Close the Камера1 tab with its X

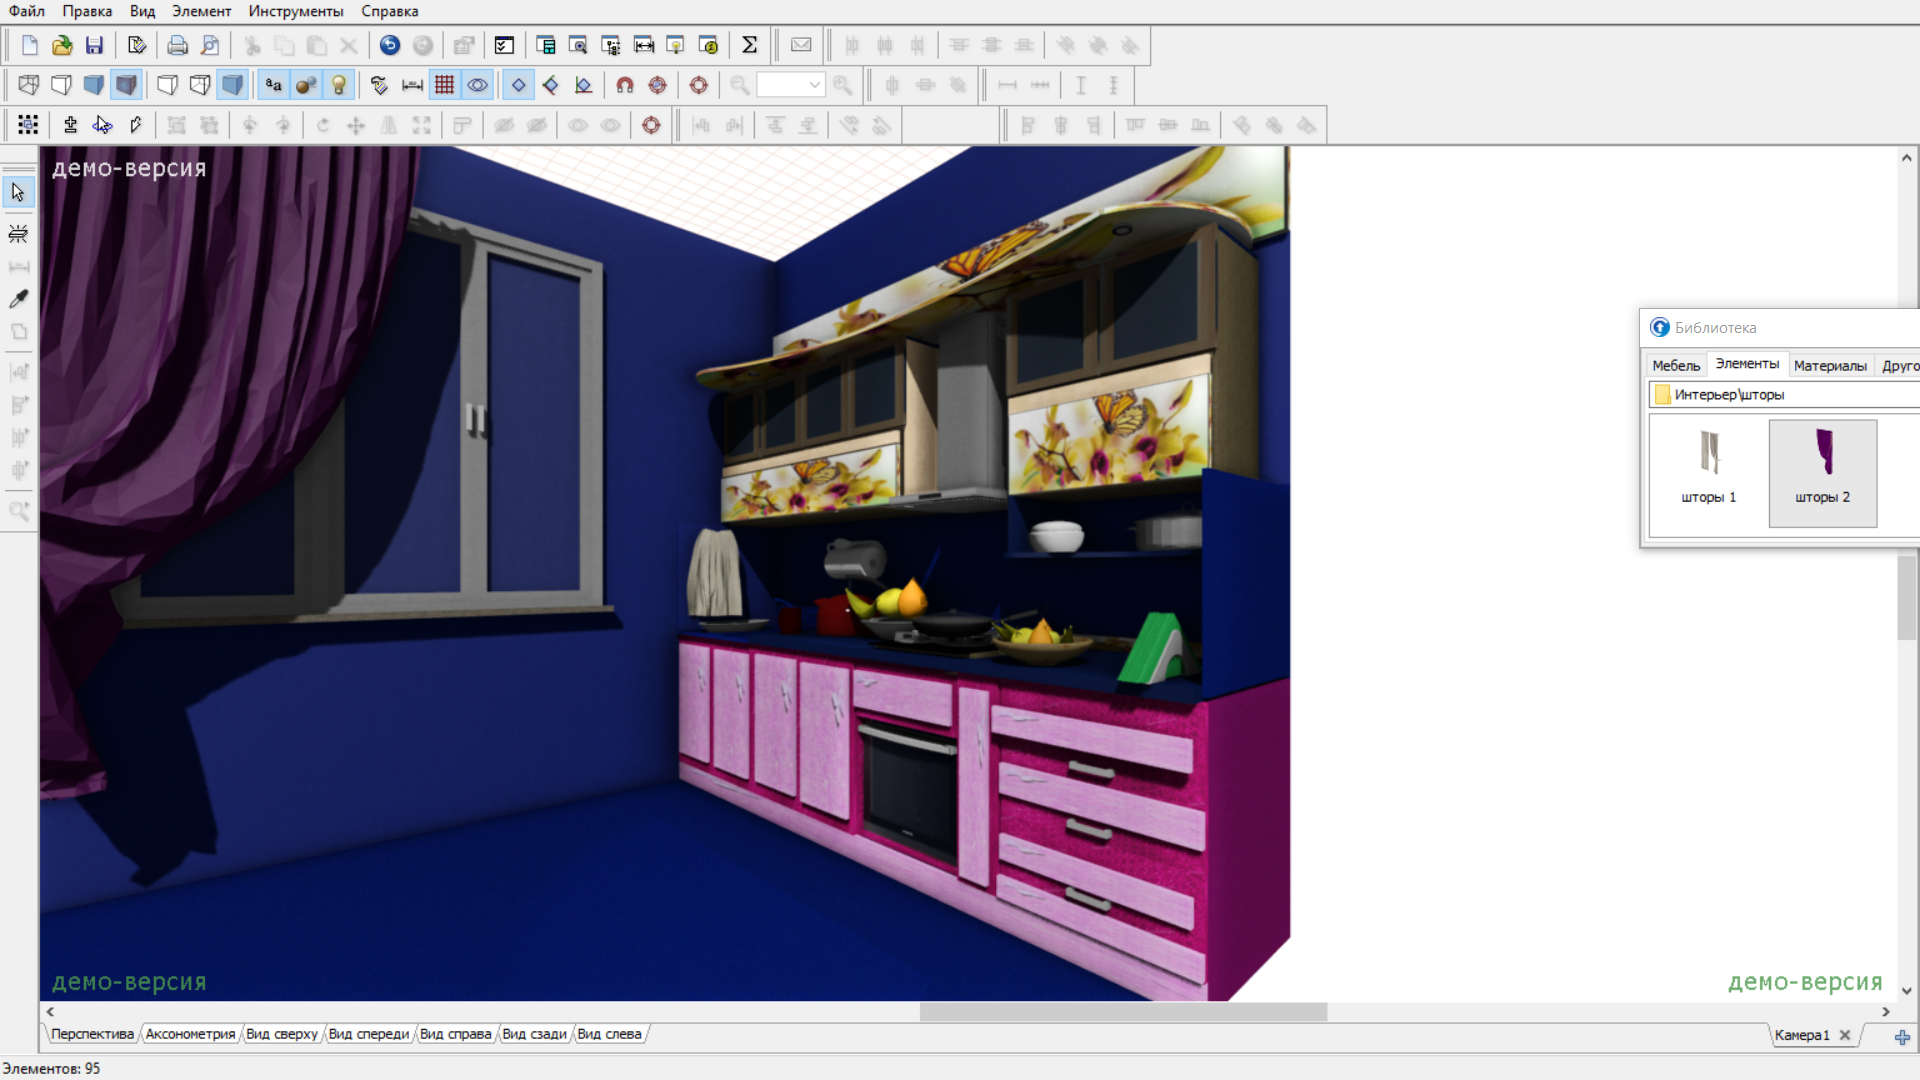[1845, 1035]
